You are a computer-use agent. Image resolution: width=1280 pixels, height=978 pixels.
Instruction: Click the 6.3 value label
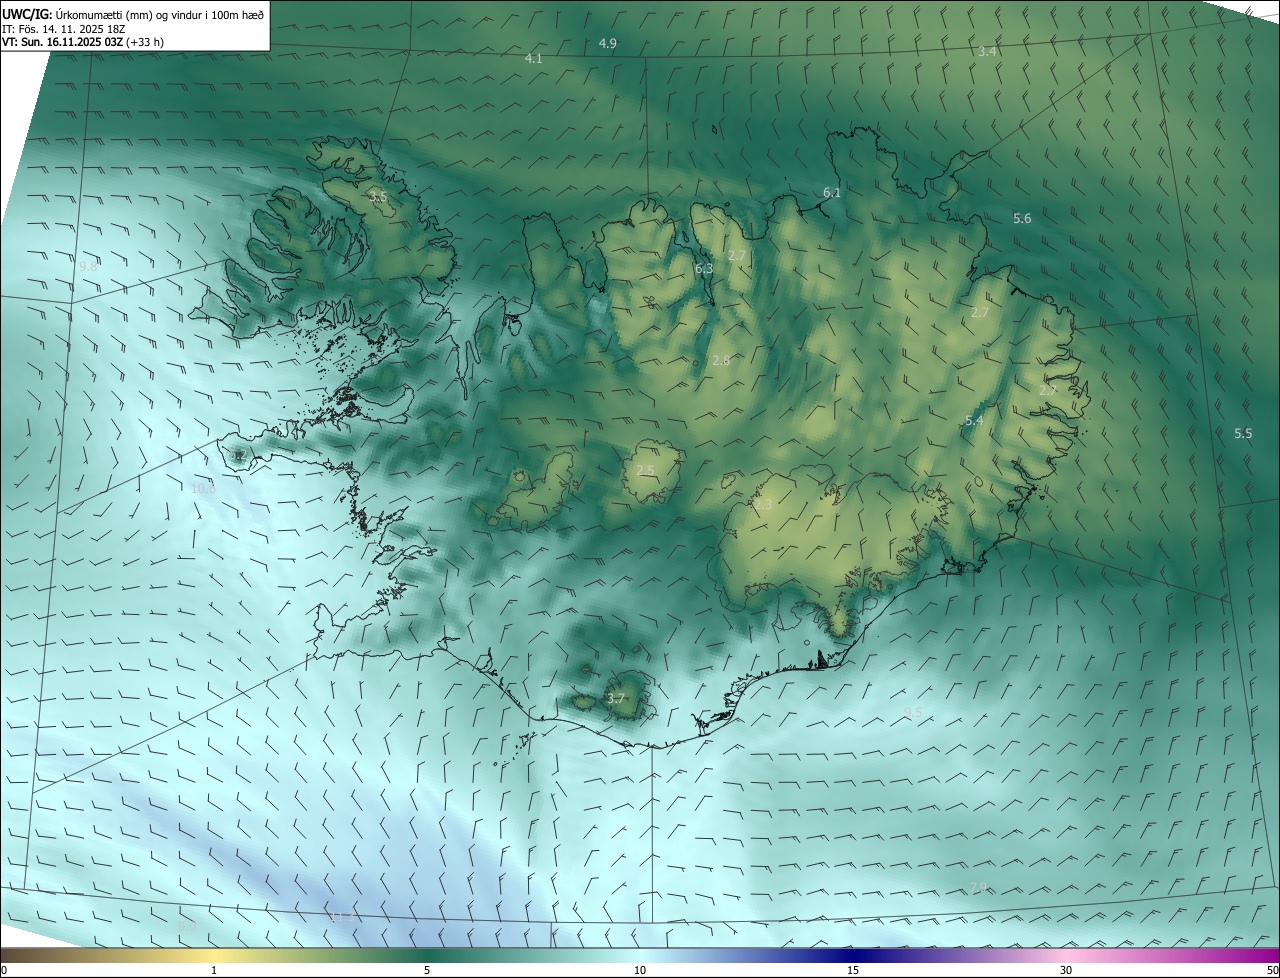704,269
